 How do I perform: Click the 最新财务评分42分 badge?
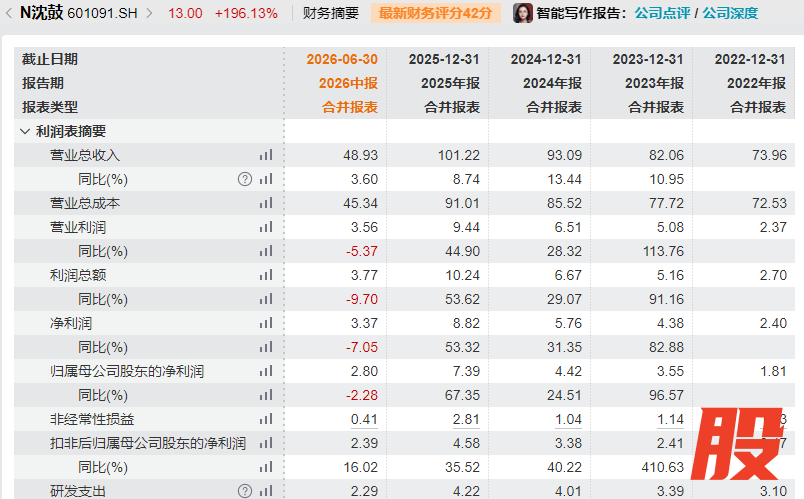[435, 13]
